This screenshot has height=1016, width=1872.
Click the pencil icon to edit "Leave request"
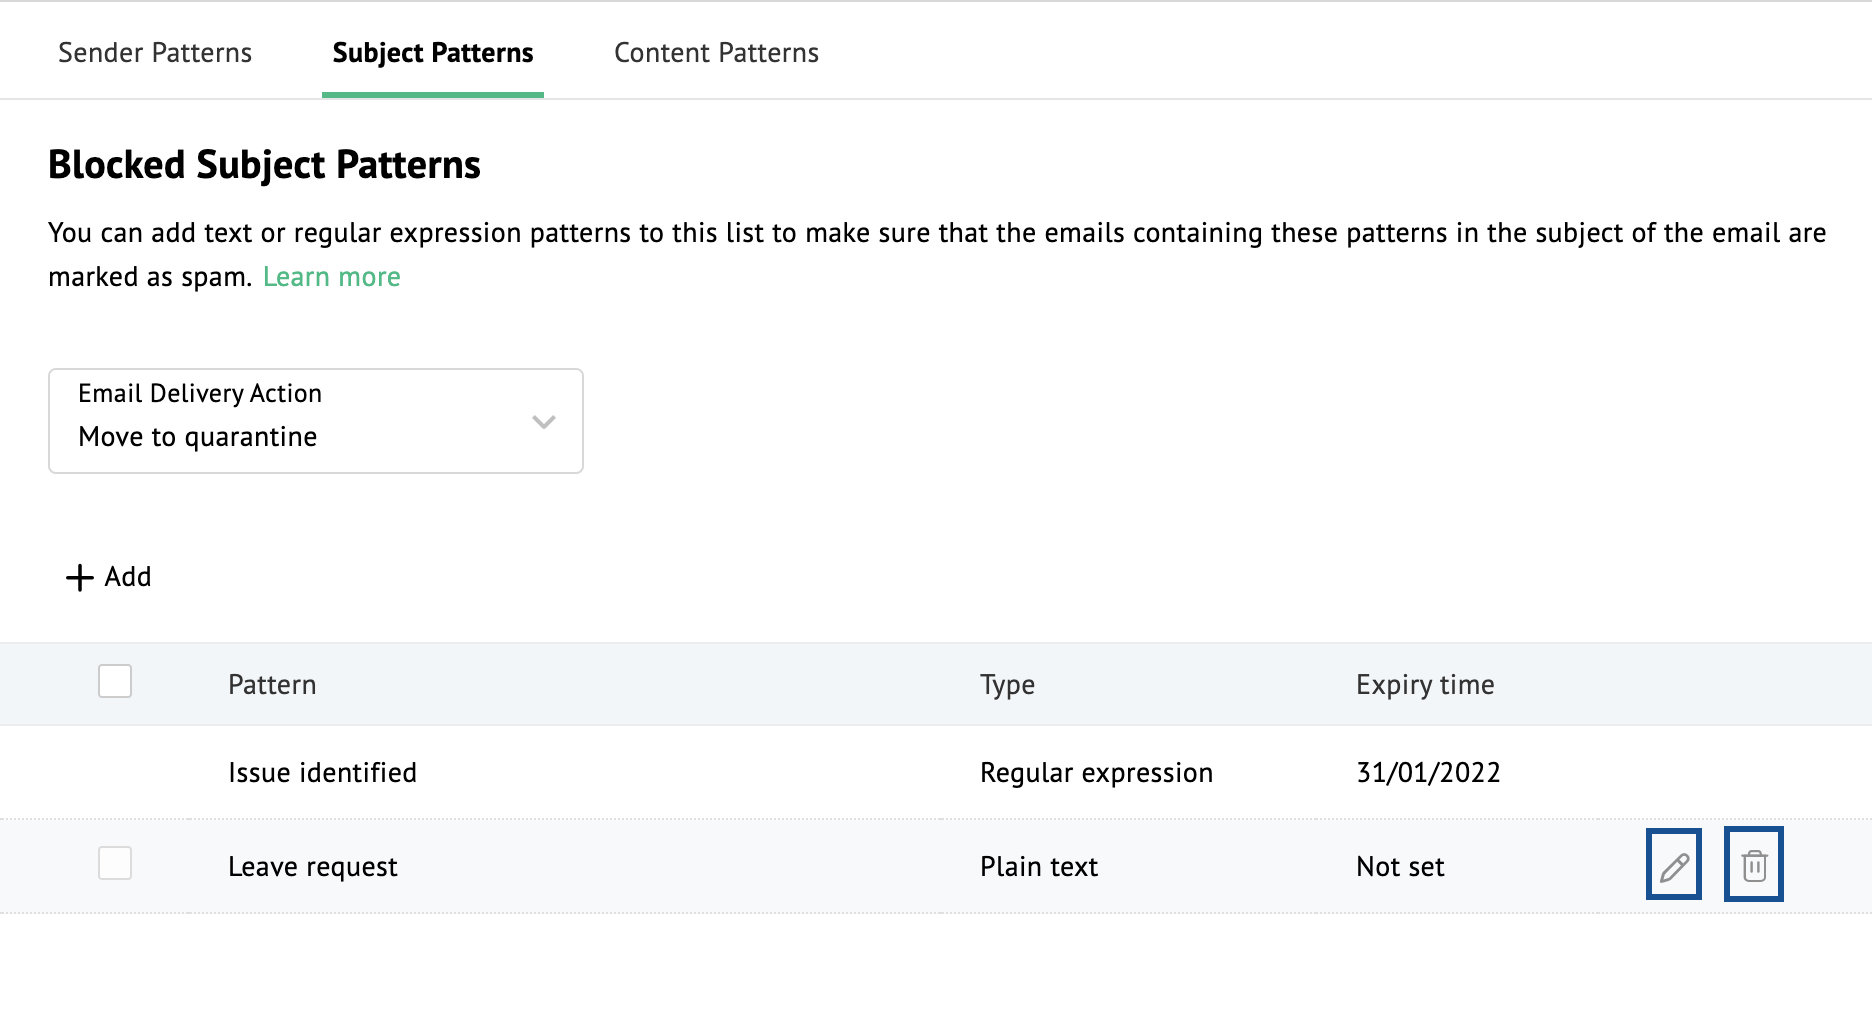[1673, 864]
